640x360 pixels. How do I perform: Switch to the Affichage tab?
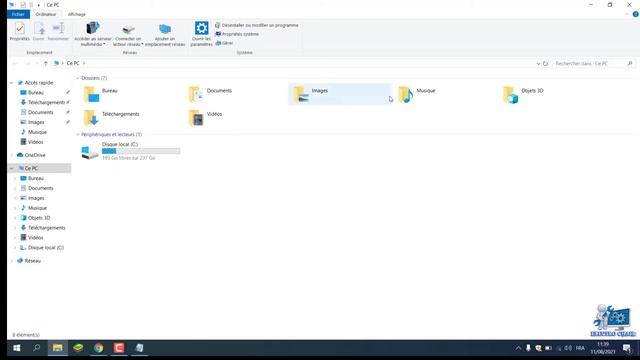point(77,14)
